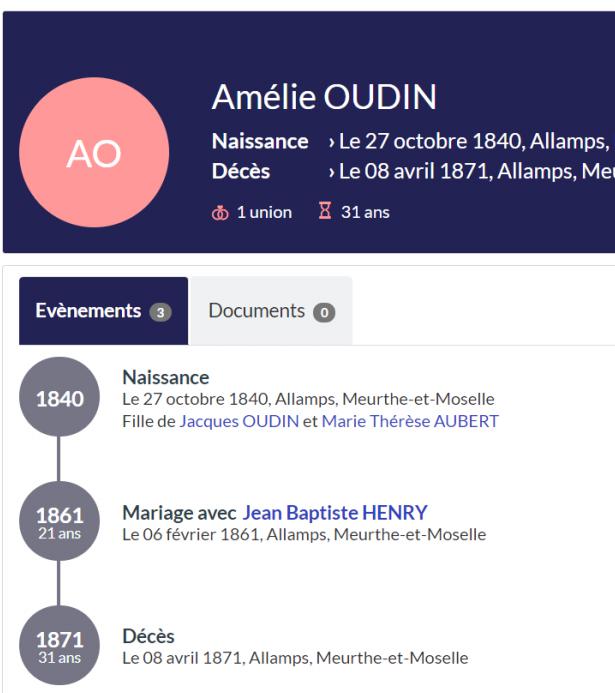This screenshot has width=615, height=693.
Task: Click the wedding rings union icon
Action: click(220, 213)
